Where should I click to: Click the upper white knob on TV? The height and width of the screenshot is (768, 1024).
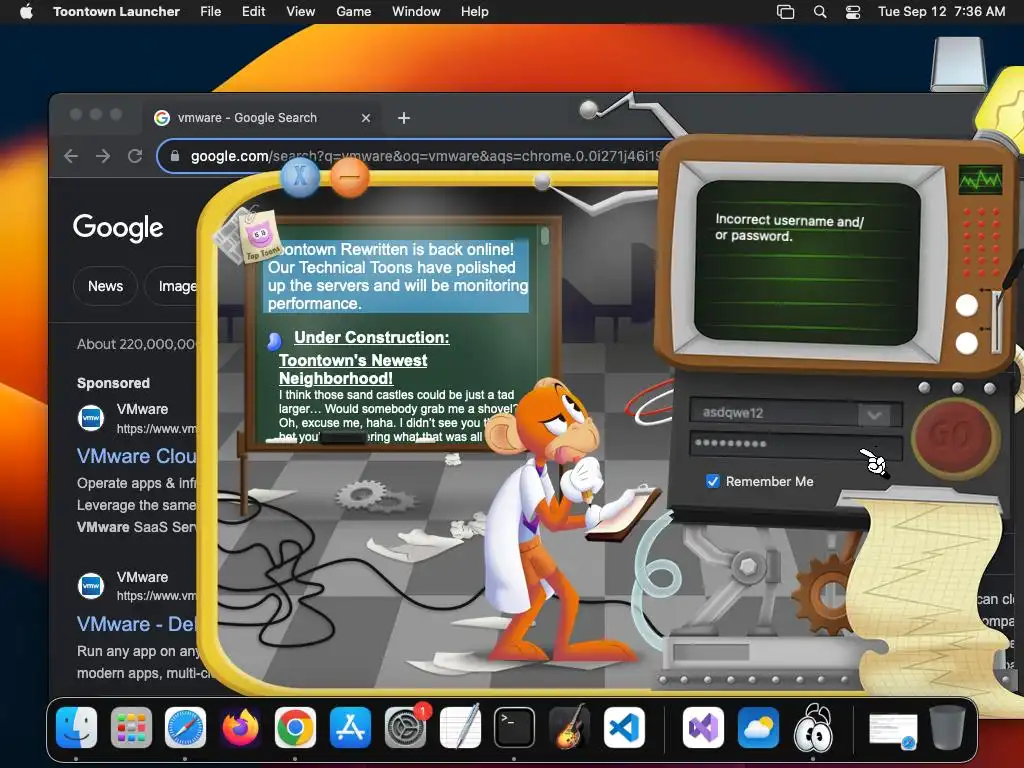(967, 305)
